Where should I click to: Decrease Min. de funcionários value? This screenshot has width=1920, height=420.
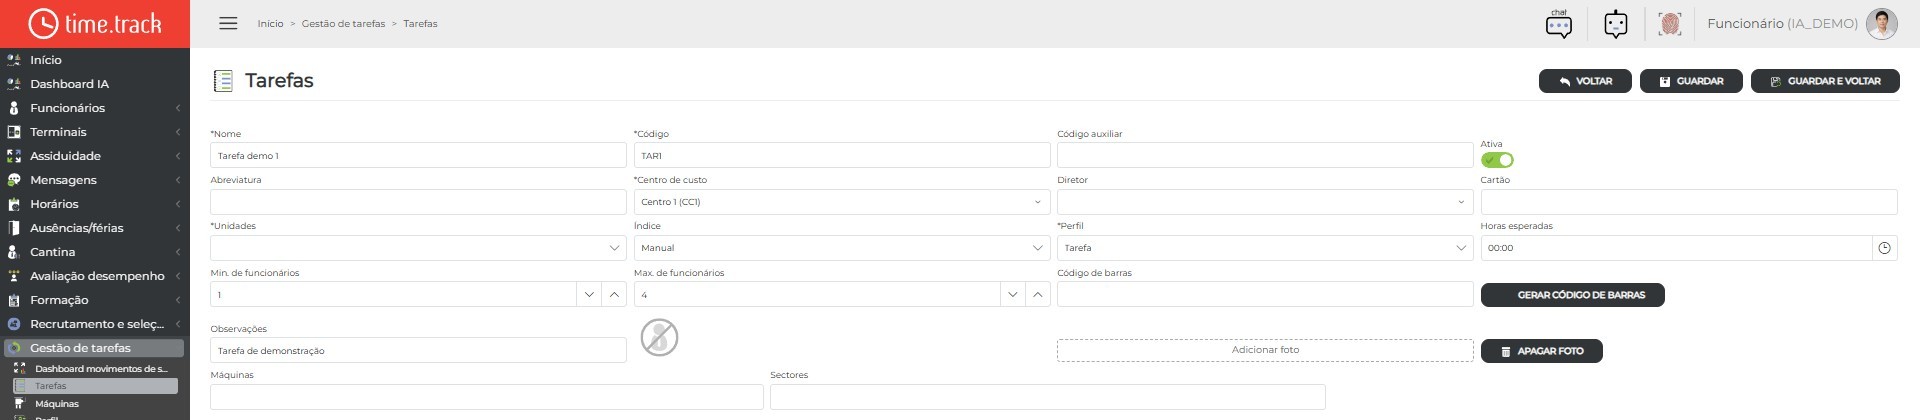click(x=589, y=294)
